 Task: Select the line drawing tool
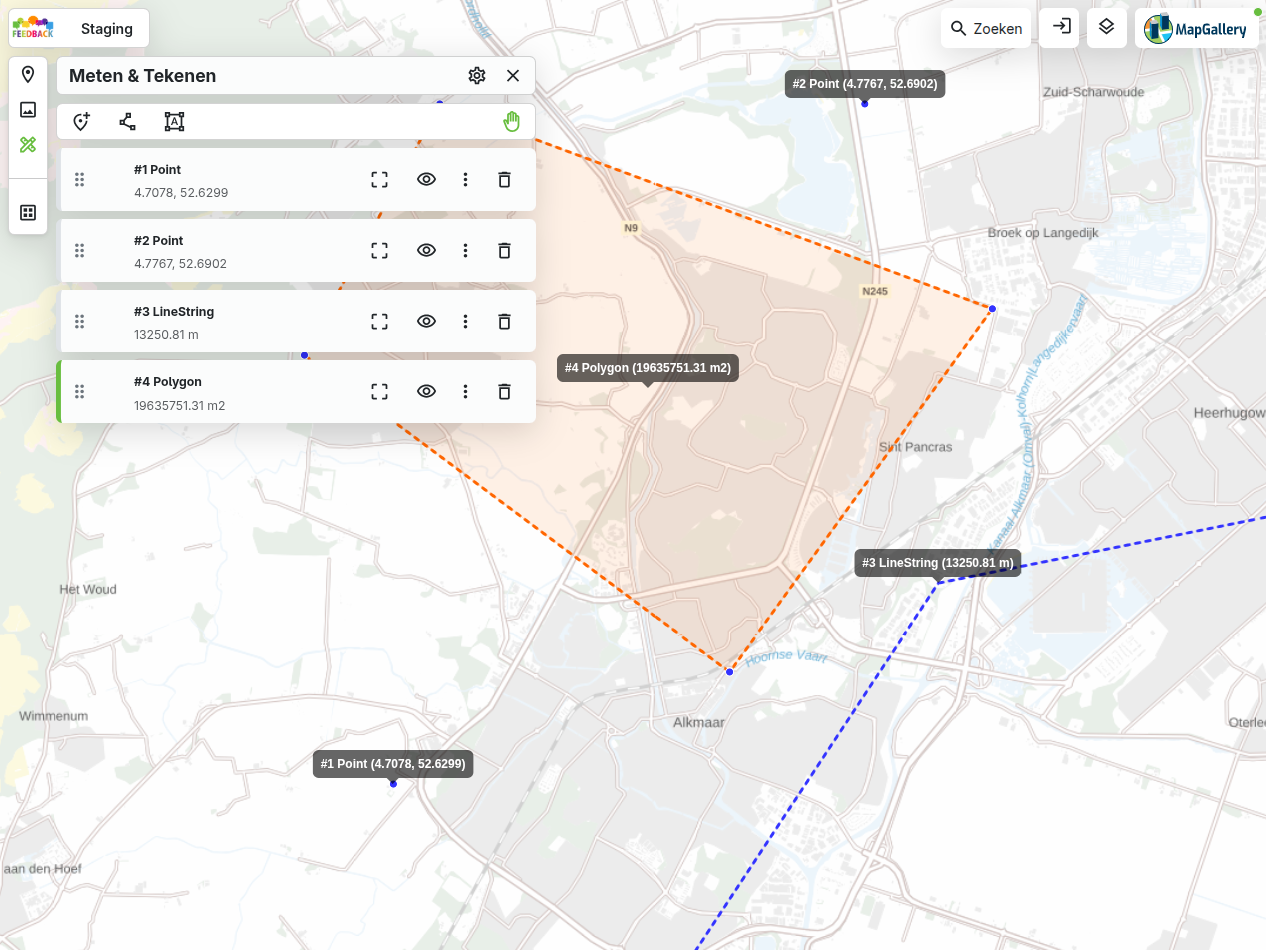(x=128, y=122)
